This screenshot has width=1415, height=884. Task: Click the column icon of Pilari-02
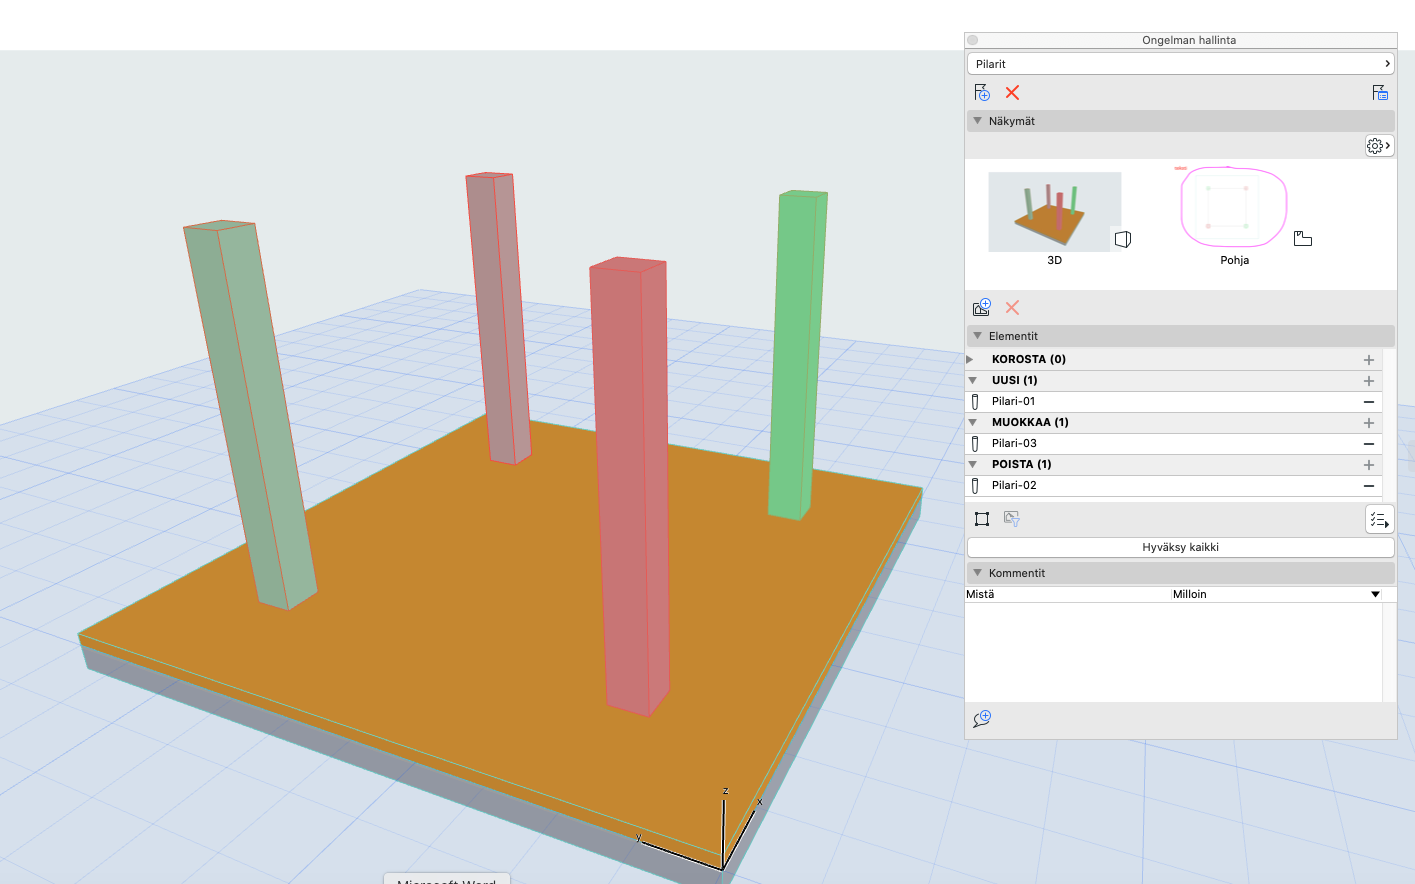(x=975, y=485)
